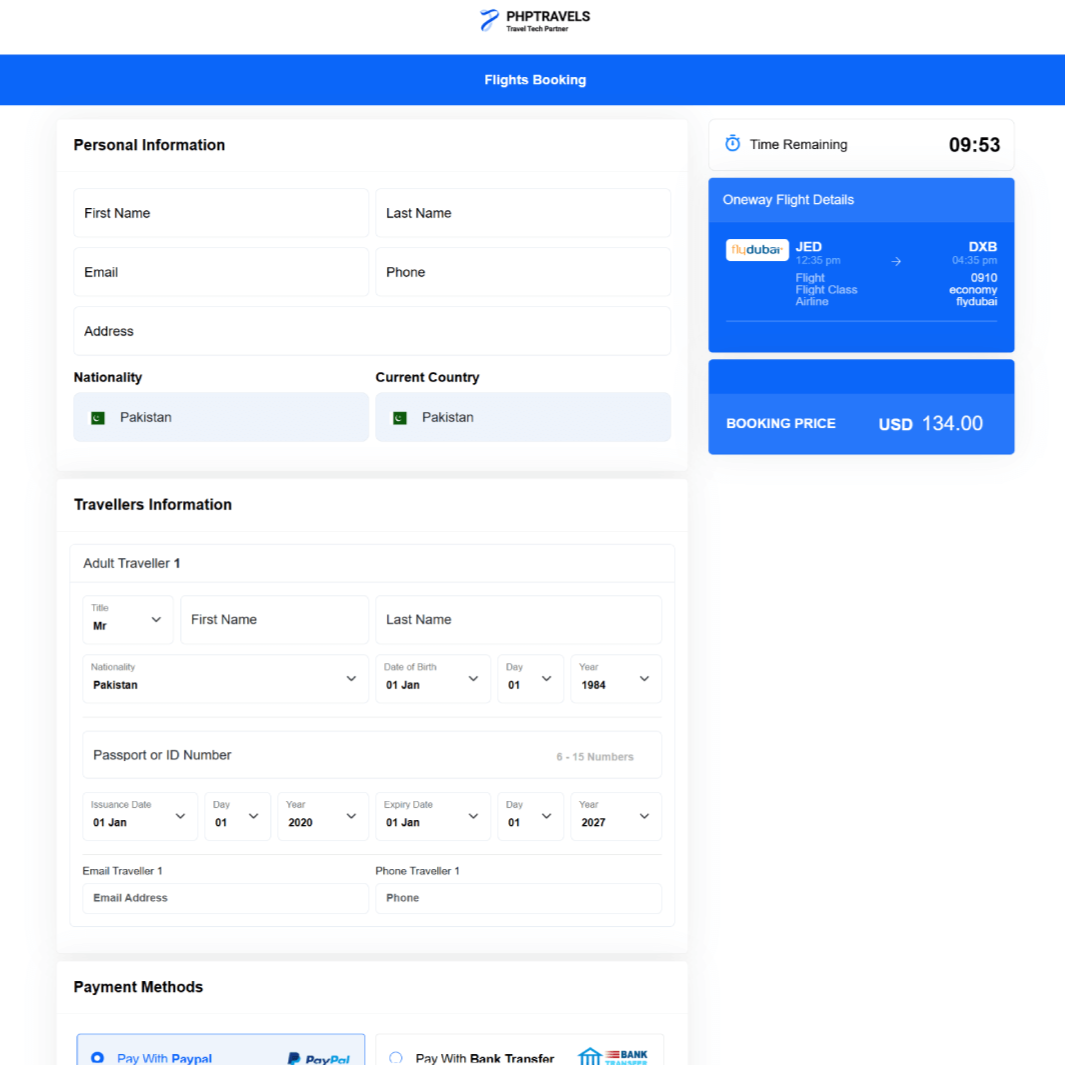Click the stopwatch icon beside Time Remaining

[x=732, y=143]
